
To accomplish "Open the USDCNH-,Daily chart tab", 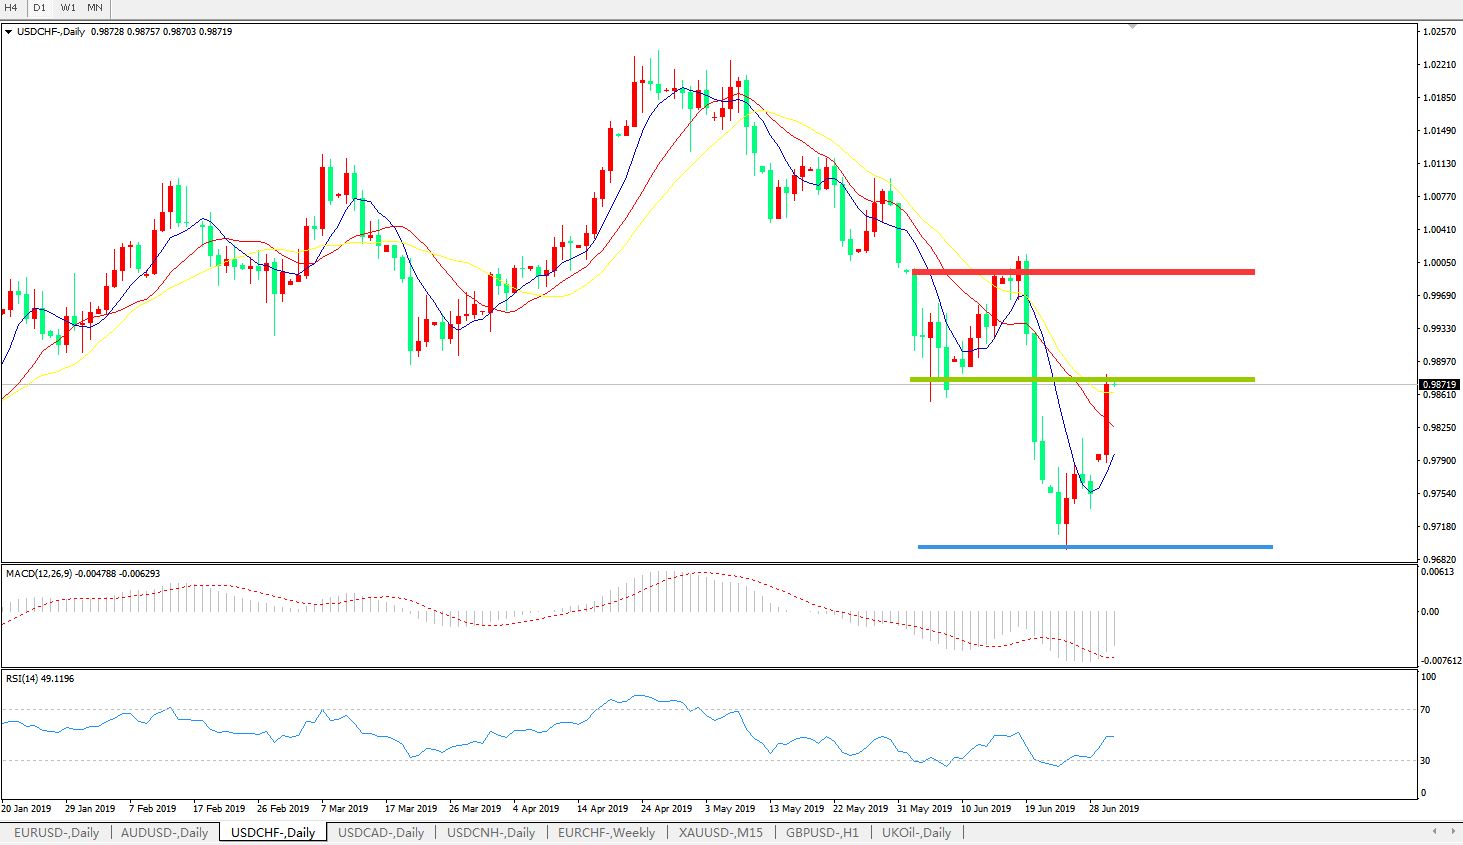I will tap(491, 832).
